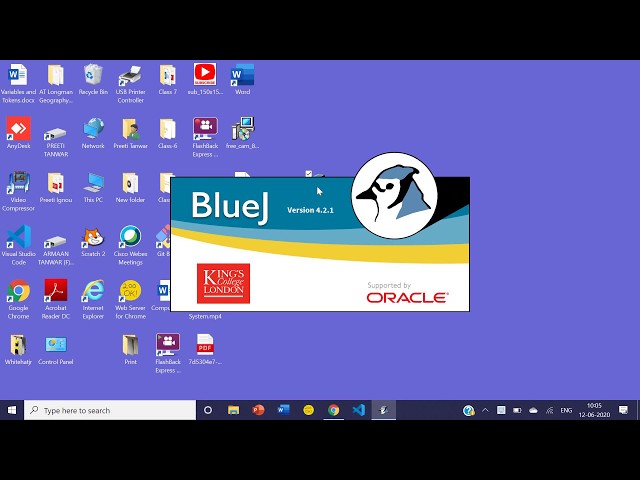
Task: Open This PC
Action: (x=93, y=187)
